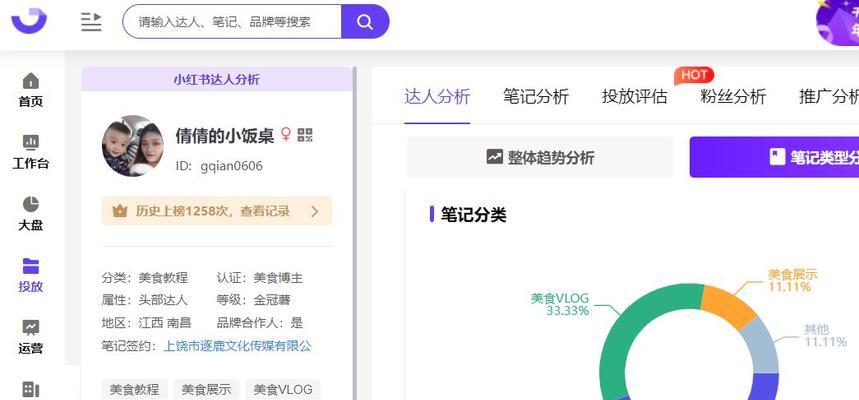This screenshot has height=400, width=859.
Task: Click the 笔记分类 section heading
Action: coord(473,214)
